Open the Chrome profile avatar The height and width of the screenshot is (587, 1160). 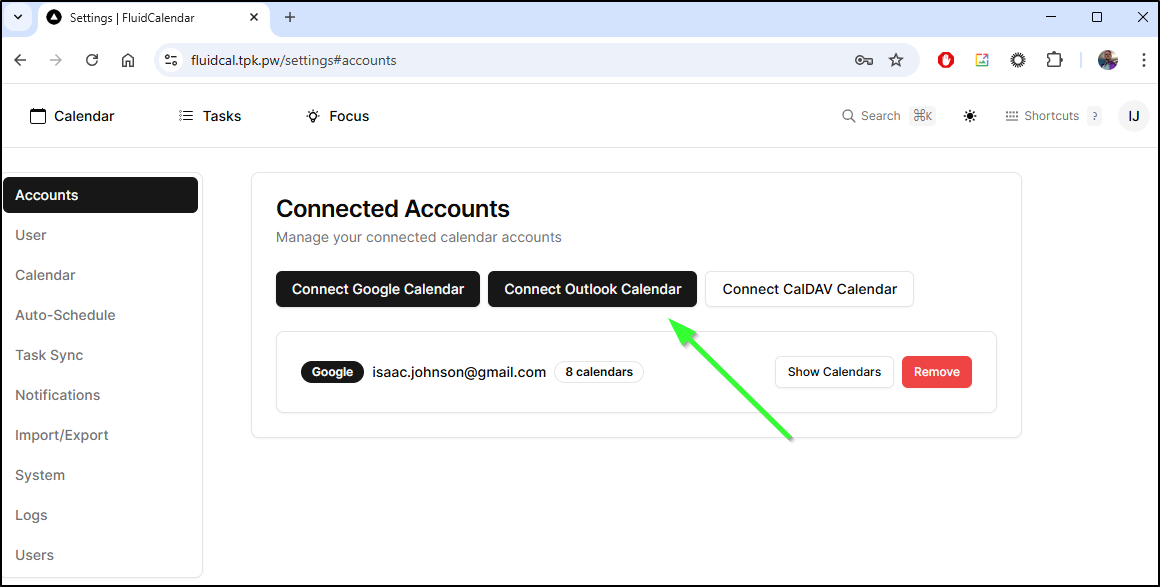point(1107,60)
